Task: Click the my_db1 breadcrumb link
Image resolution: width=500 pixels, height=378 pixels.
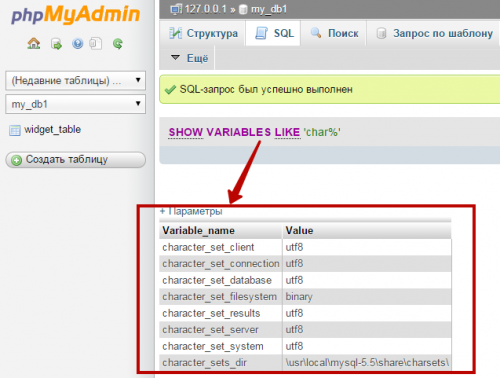Action: click(x=269, y=9)
